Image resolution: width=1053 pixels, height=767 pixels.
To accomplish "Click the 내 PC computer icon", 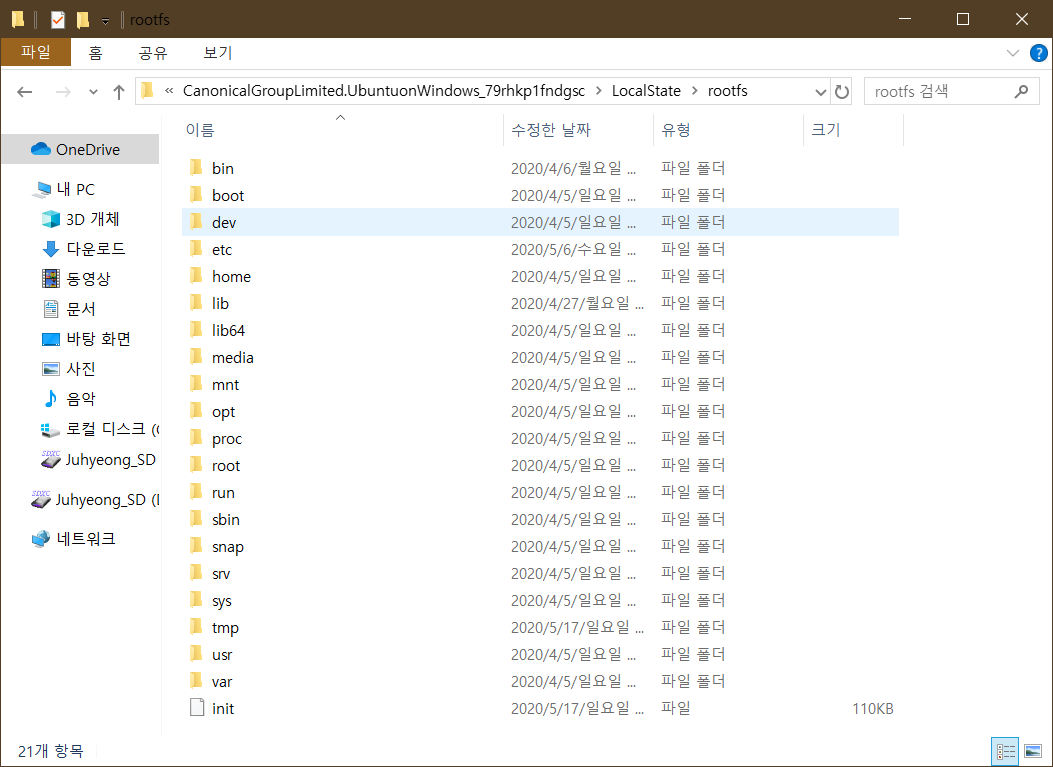I will 42,189.
